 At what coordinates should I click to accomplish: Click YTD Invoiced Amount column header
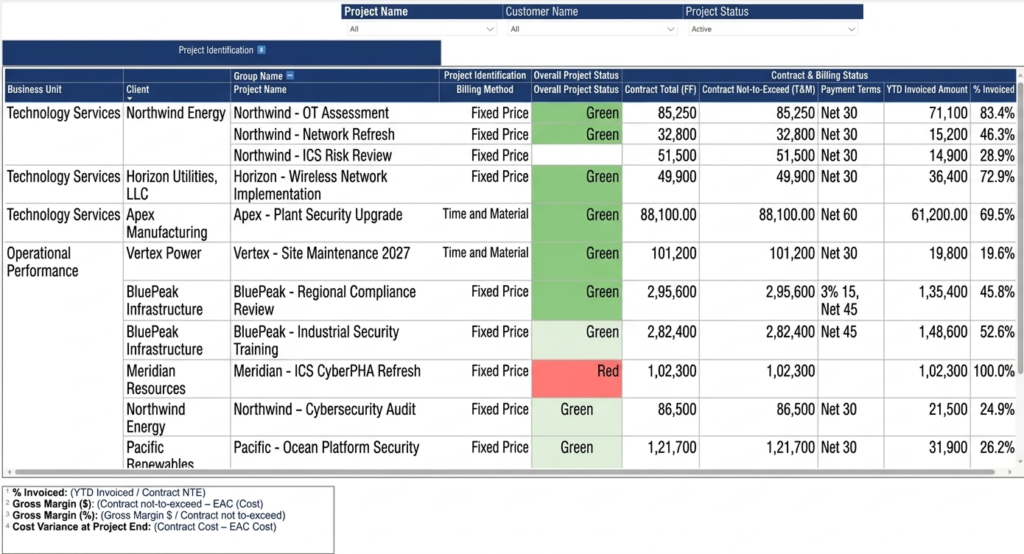[927, 90]
